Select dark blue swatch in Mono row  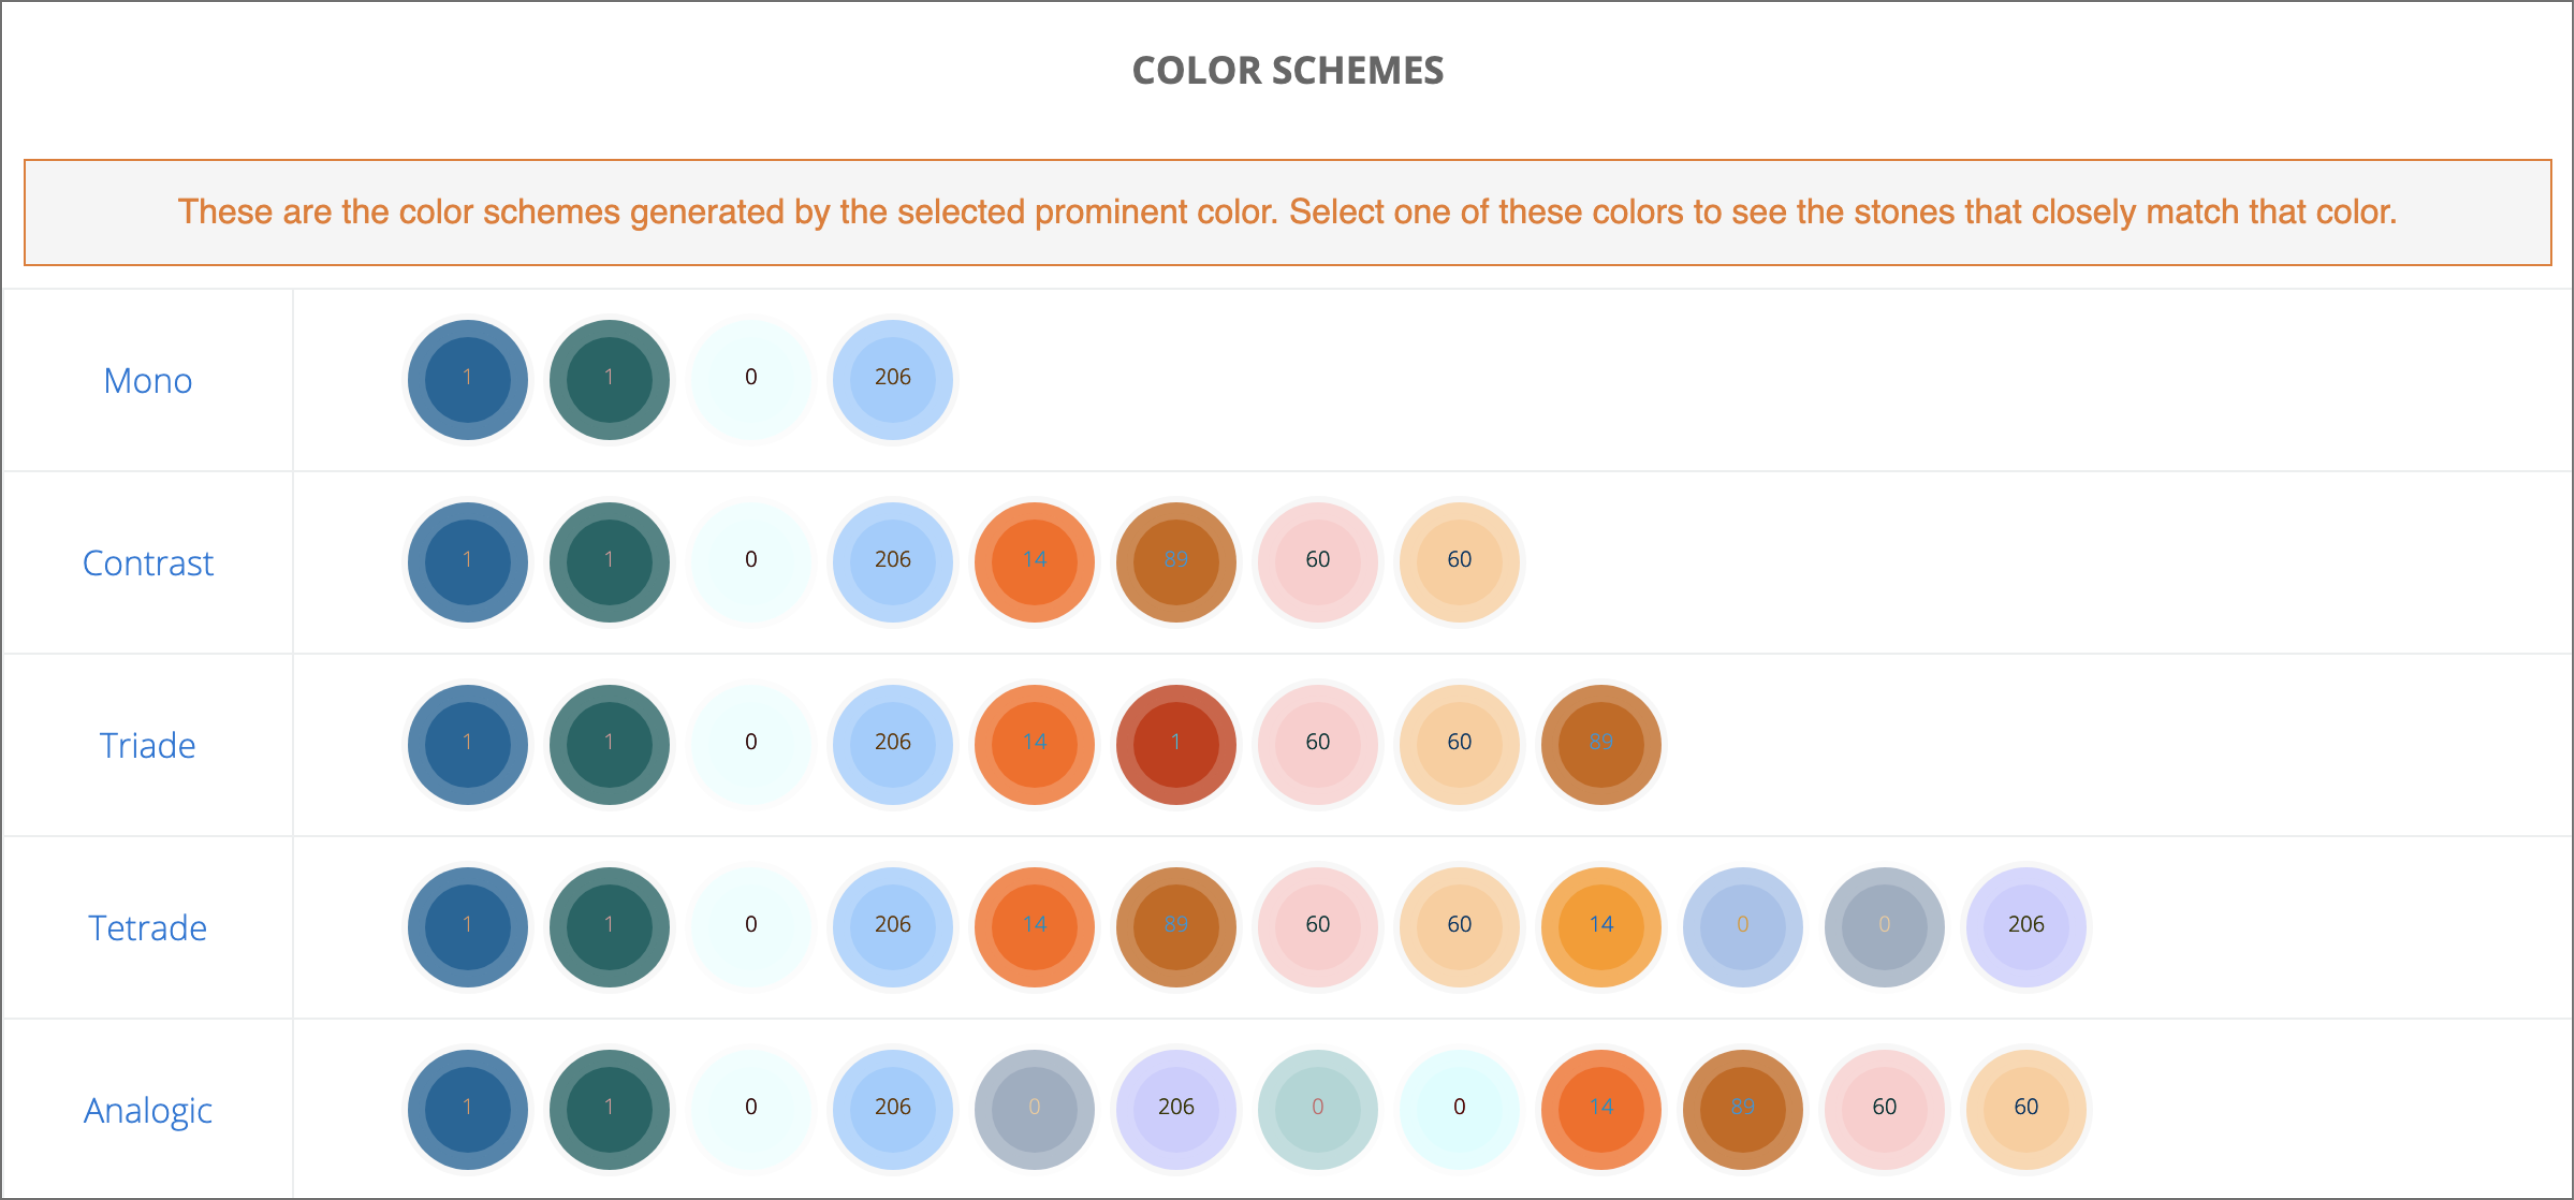tap(468, 380)
